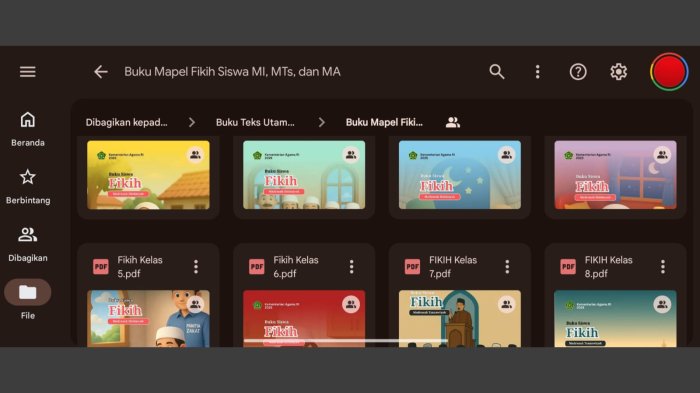
Task: Click PDF icon of Fikih Kelas 6.pdf
Action: click(257, 267)
